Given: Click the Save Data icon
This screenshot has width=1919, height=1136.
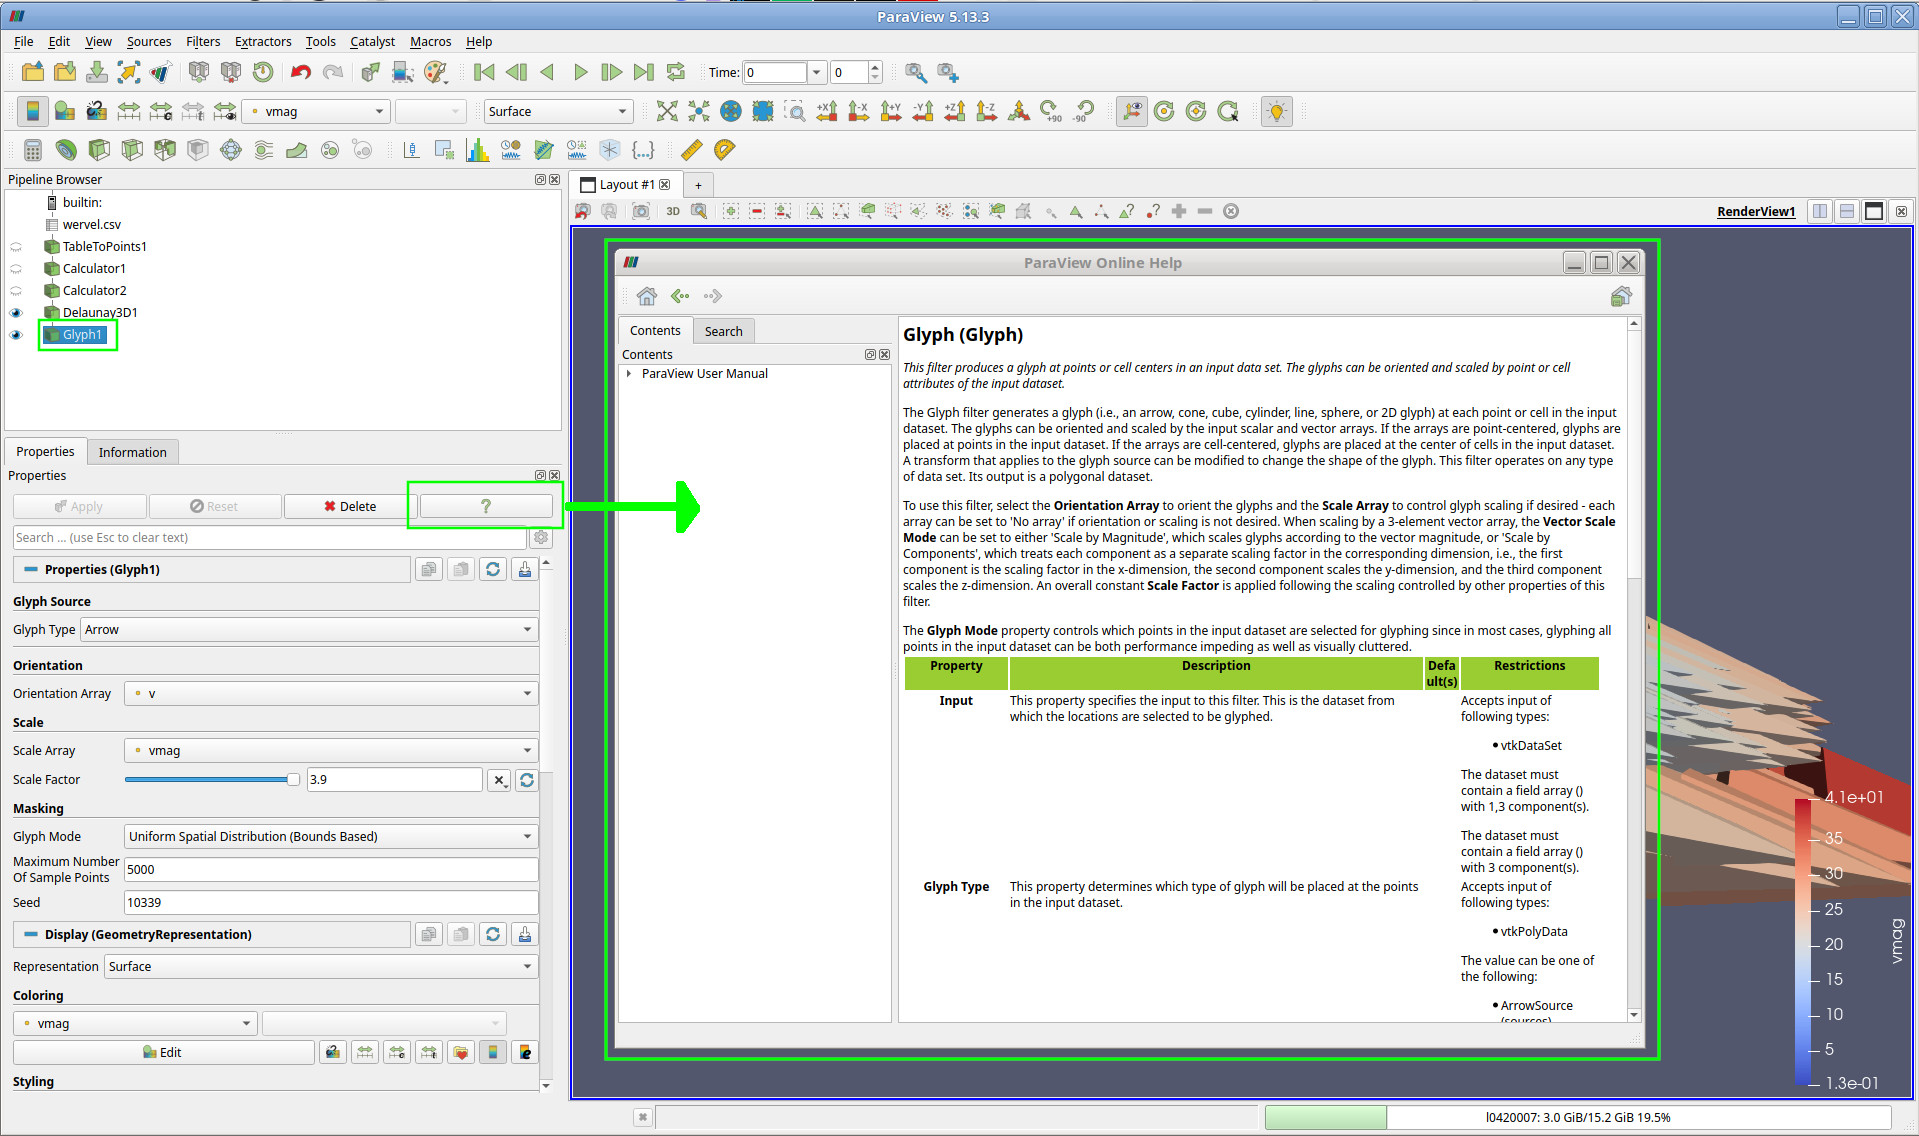Looking at the screenshot, I should pyautogui.click(x=97, y=72).
